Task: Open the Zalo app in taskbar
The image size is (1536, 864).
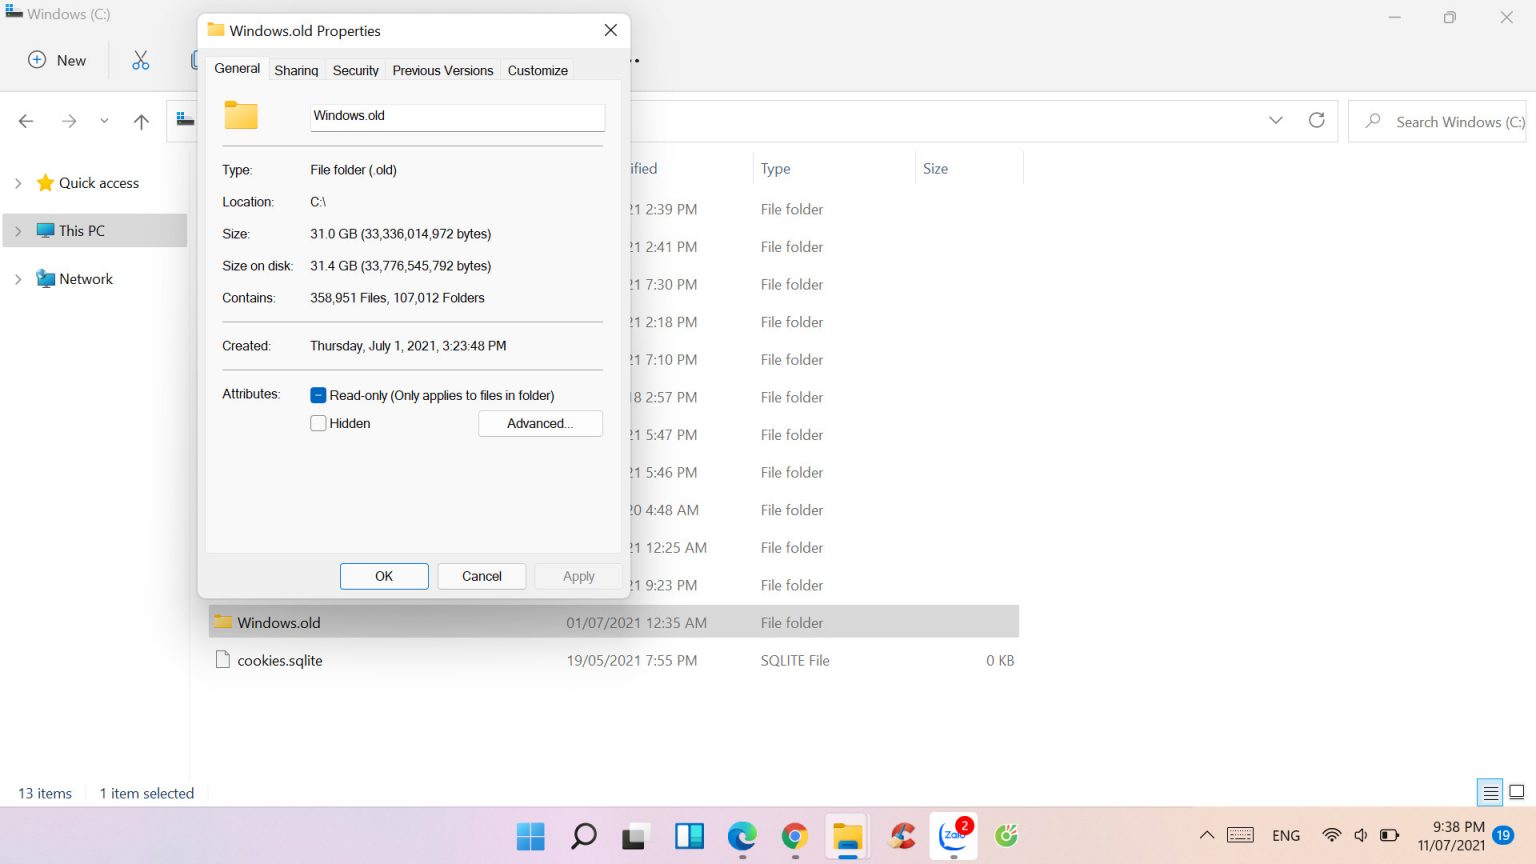Action: pos(953,836)
